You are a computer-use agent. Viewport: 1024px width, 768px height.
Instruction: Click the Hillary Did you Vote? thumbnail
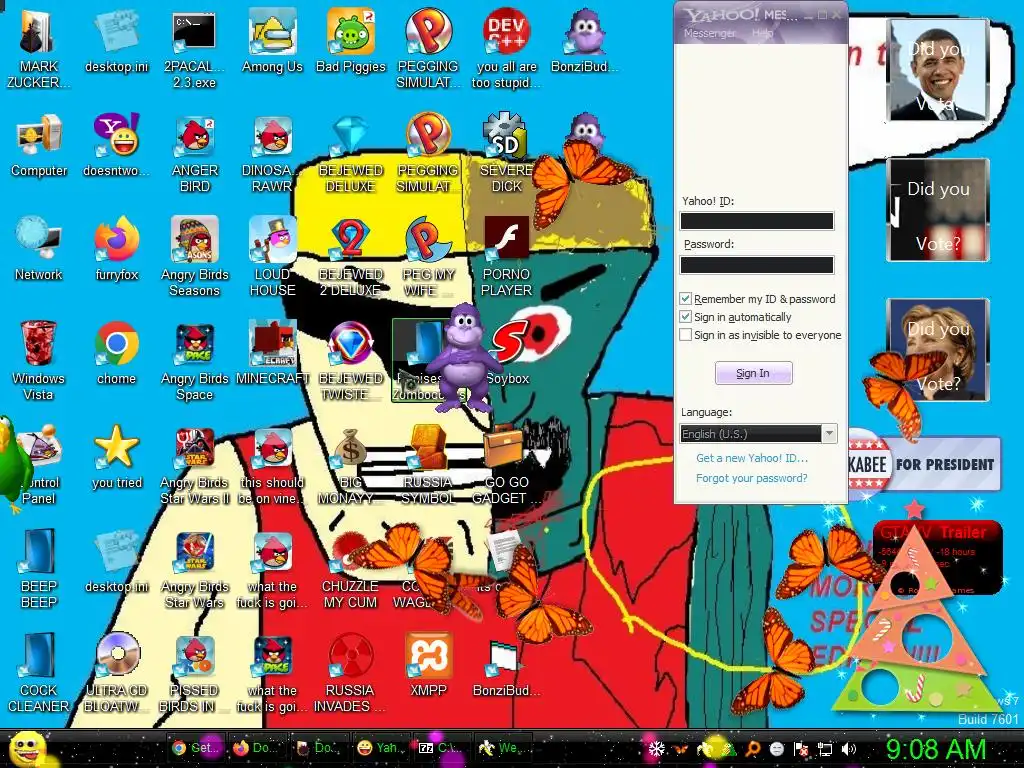(x=938, y=350)
